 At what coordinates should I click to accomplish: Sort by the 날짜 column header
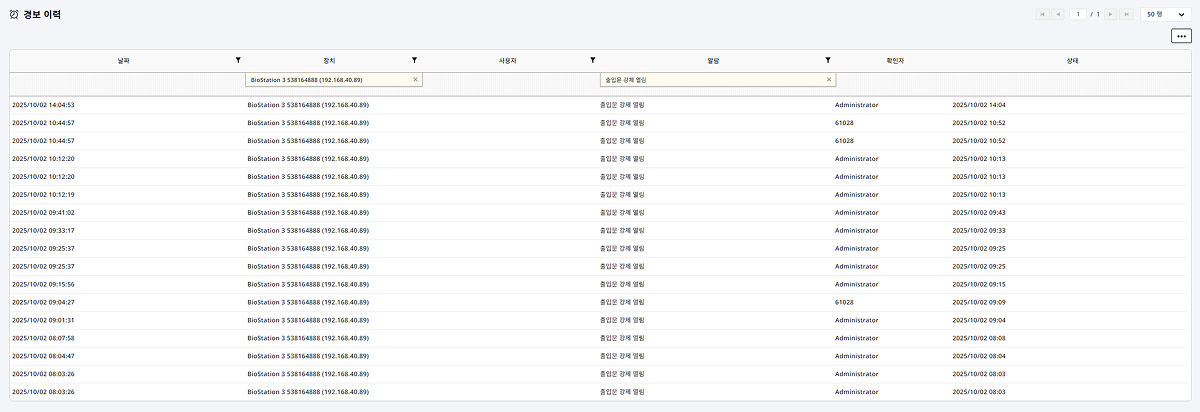(x=123, y=61)
